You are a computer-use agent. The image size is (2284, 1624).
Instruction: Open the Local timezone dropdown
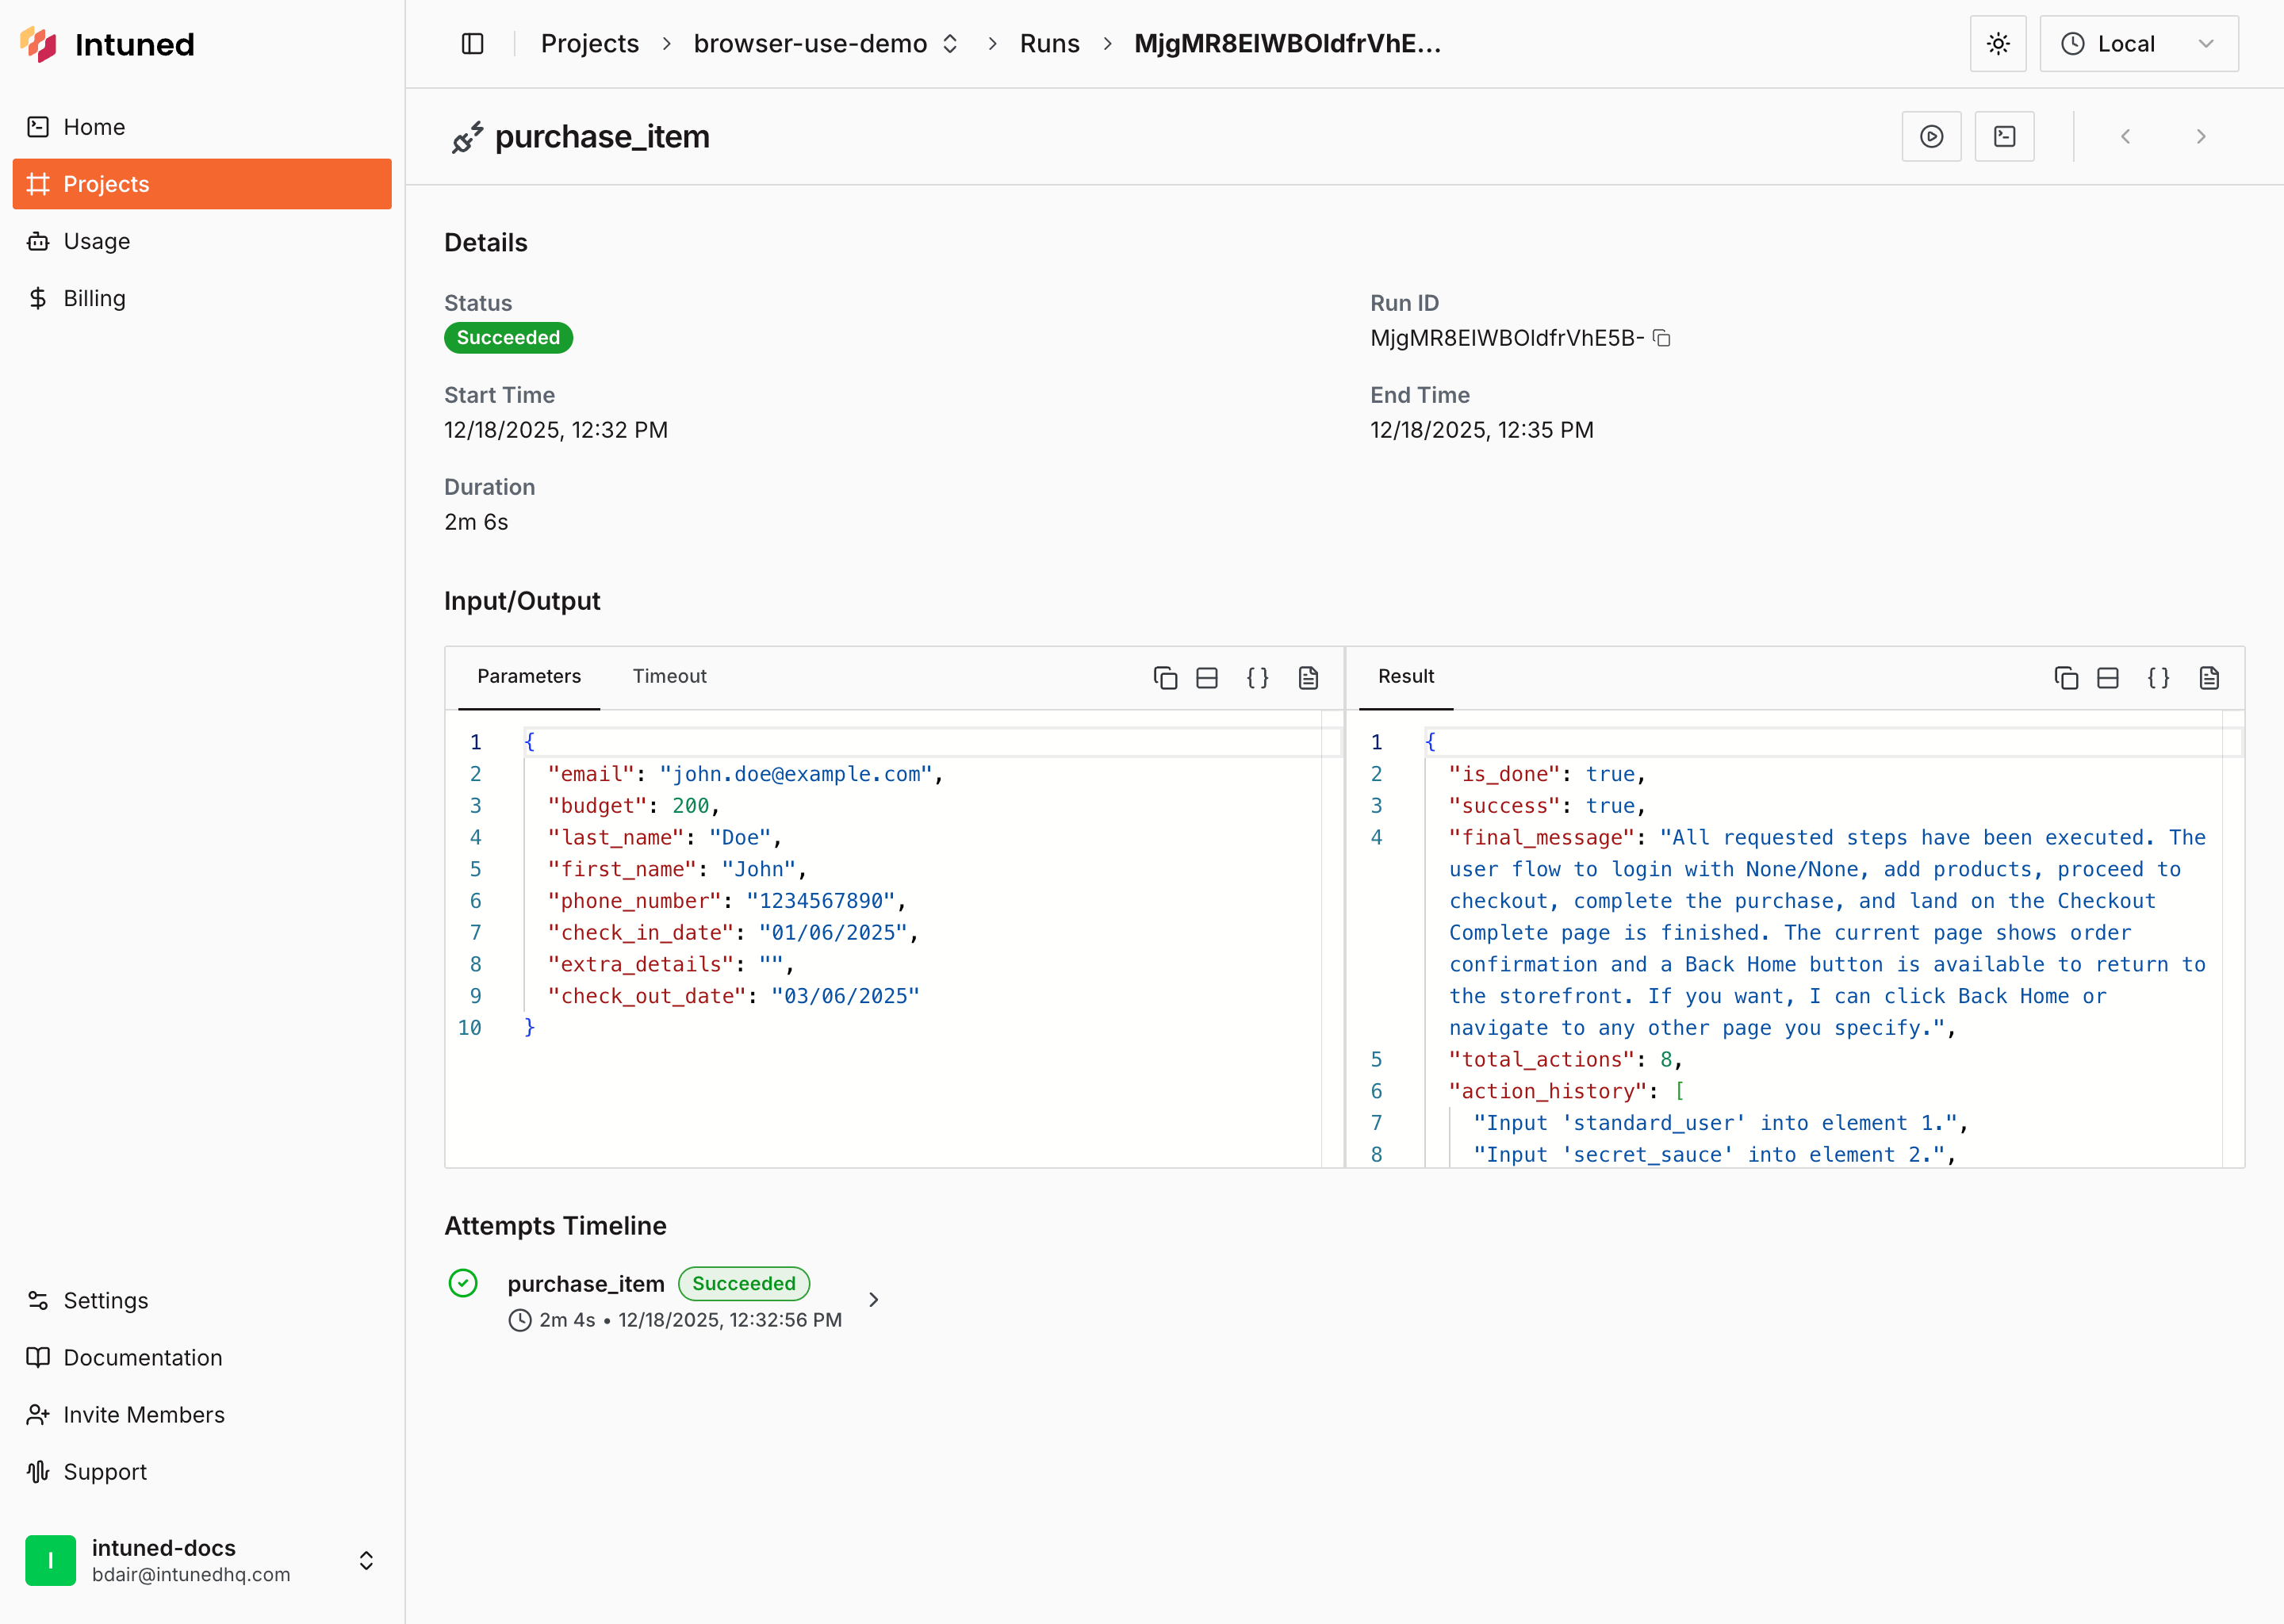2138,44
